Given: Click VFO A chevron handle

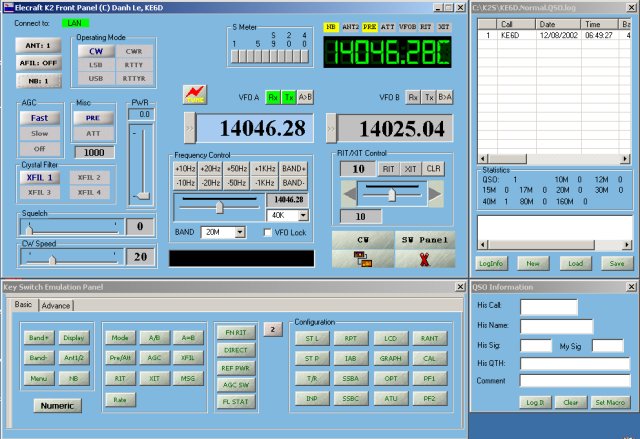Looking at the screenshot, I should [x=189, y=128].
